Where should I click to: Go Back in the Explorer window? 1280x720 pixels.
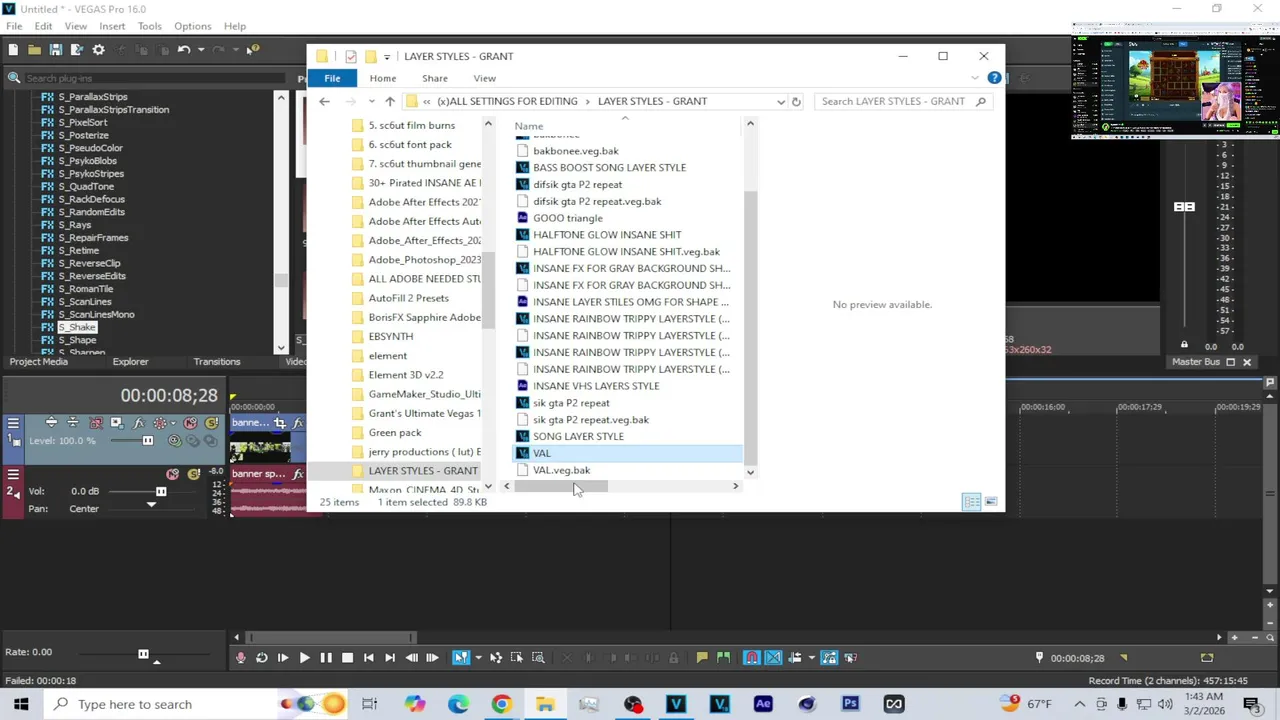click(x=324, y=101)
